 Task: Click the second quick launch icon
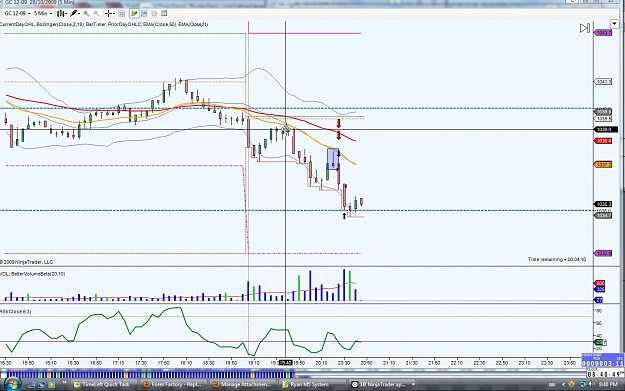(41, 385)
